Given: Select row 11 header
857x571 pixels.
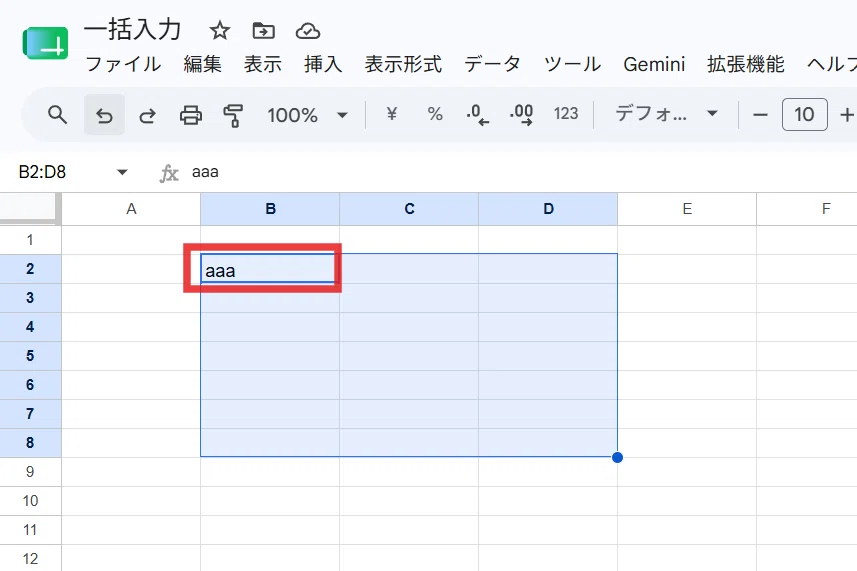Looking at the screenshot, I should click(x=30, y=529).
